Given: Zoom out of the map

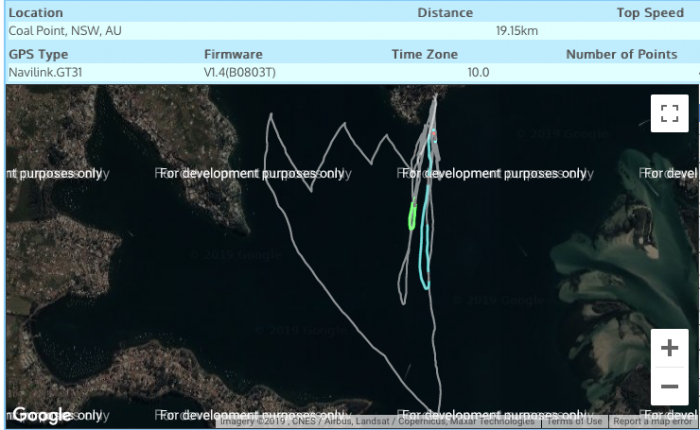Looking at the screenshot, I should pos(669,386).
